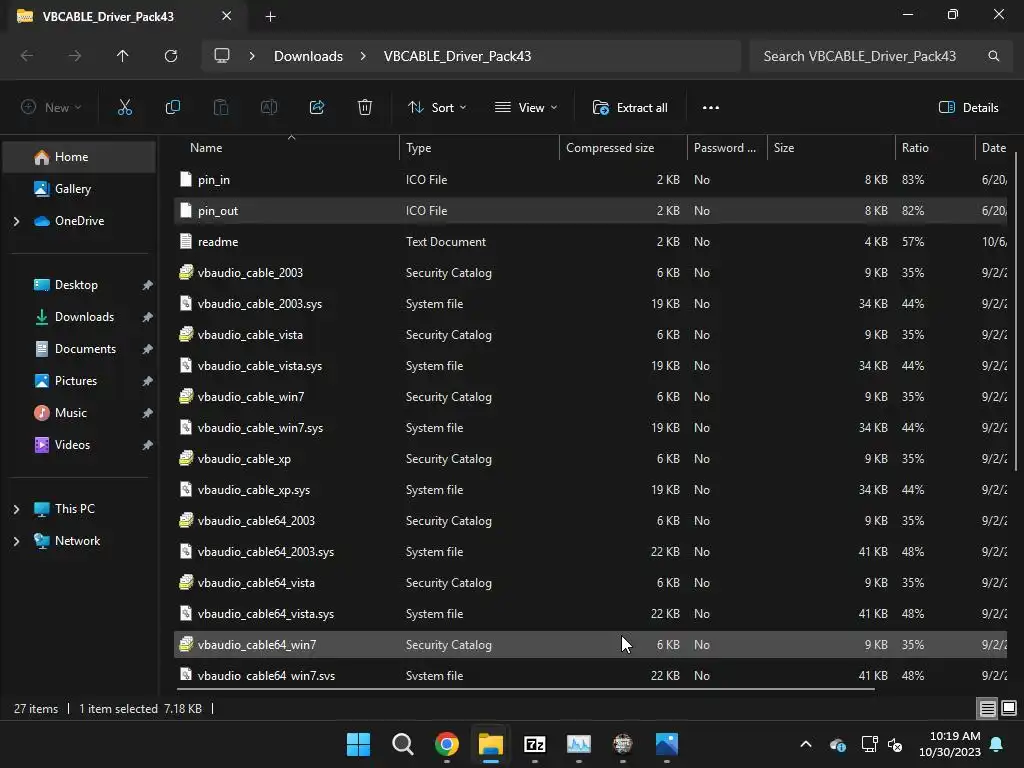This screenshot has height=768, width=1024.
Task: Click the muted volume tray icon
Action: (895, 744)
